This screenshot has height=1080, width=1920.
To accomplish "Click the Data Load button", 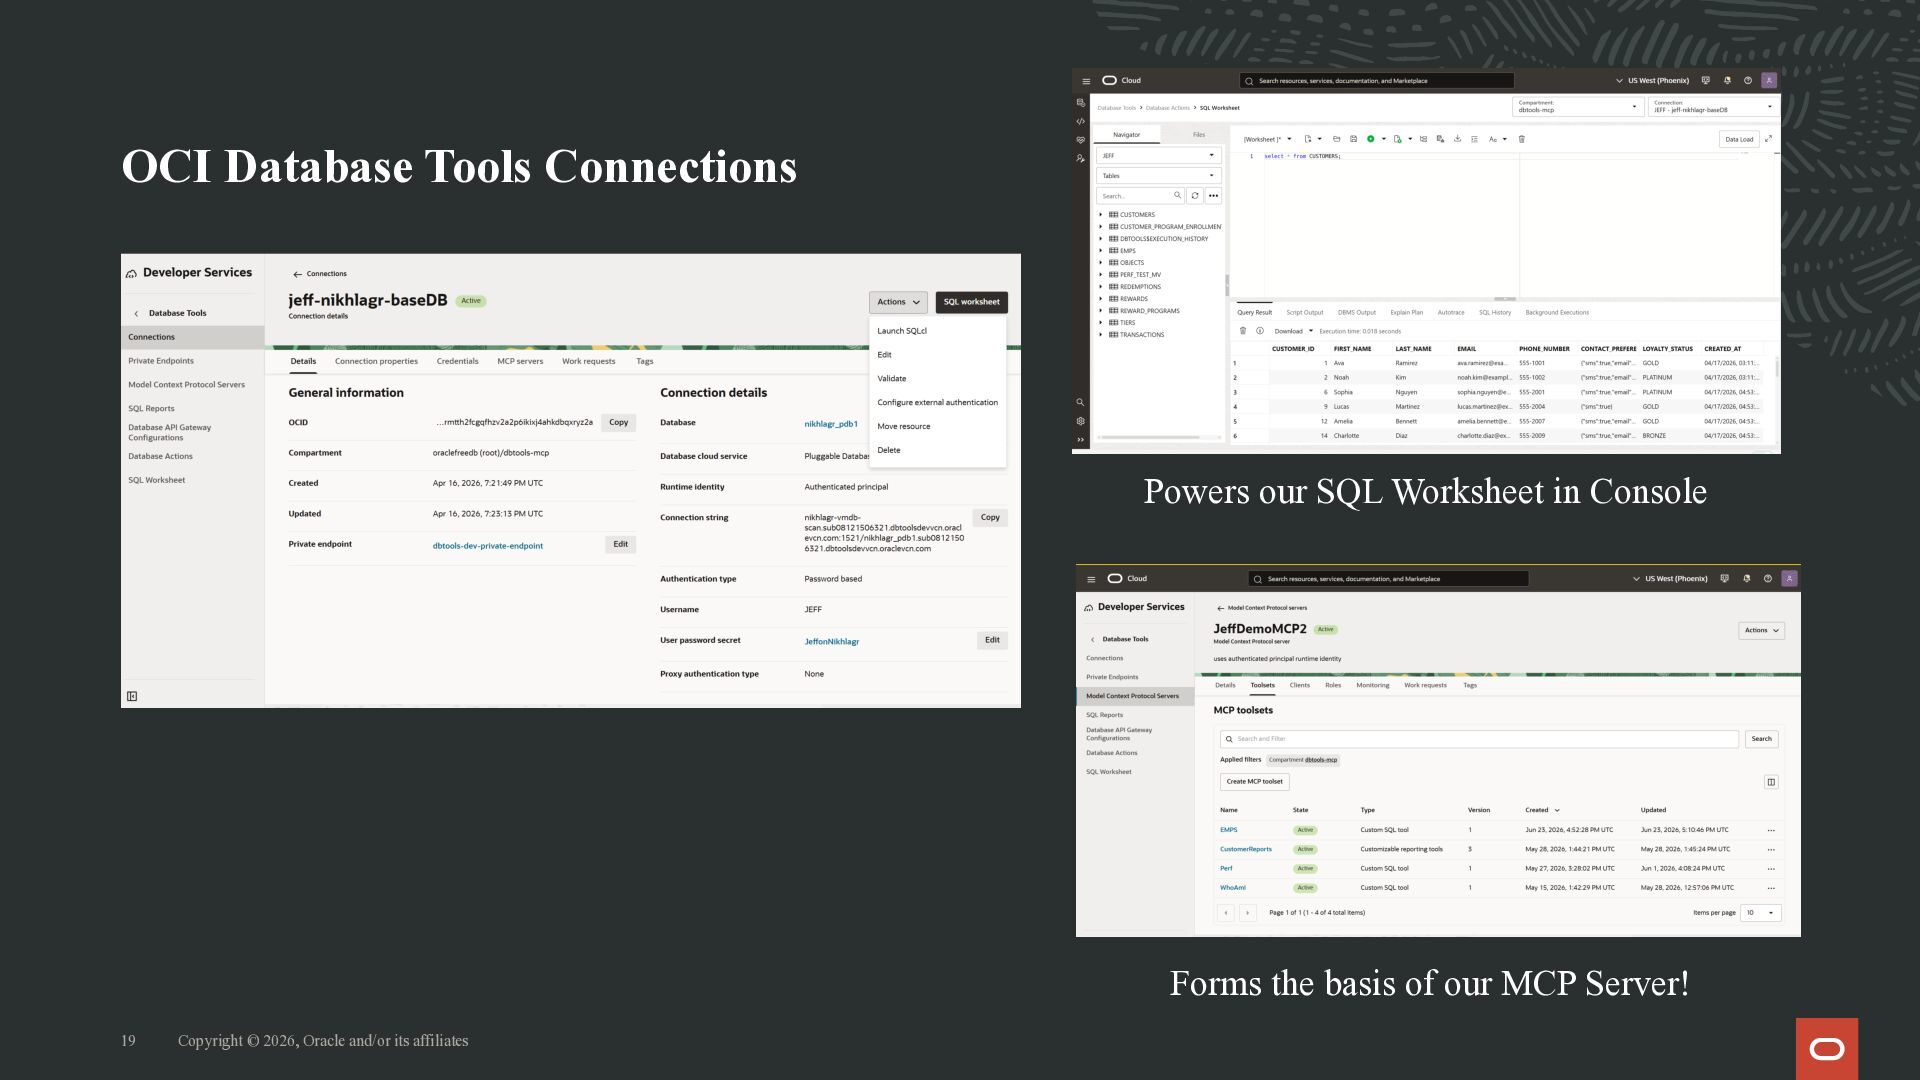I will pyautogui.click(x=1739, y=139).
